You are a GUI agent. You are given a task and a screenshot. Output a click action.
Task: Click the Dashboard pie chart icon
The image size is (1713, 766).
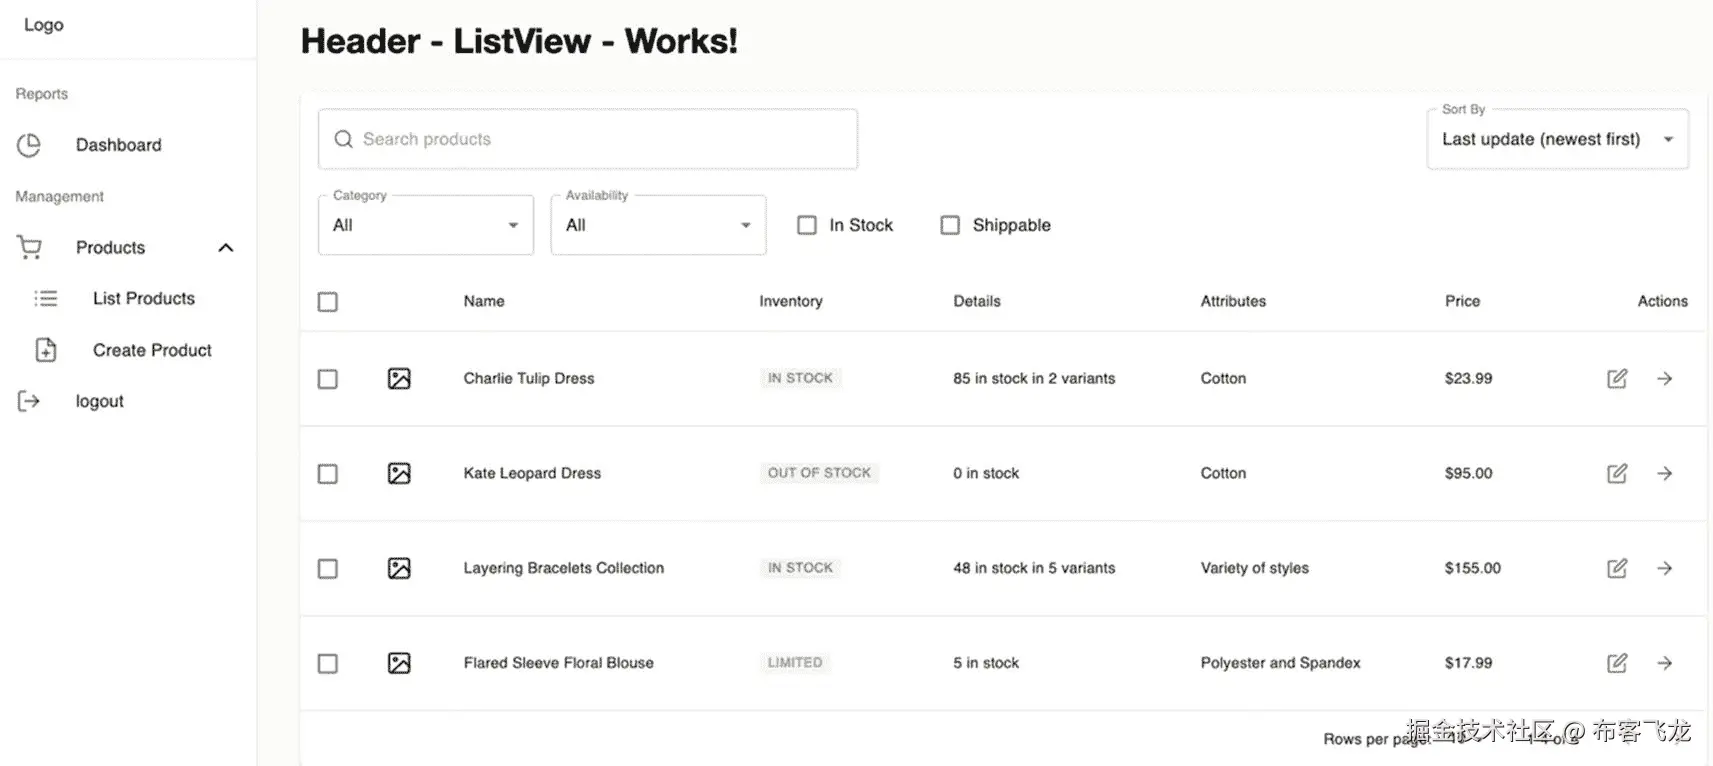(29, 145)
